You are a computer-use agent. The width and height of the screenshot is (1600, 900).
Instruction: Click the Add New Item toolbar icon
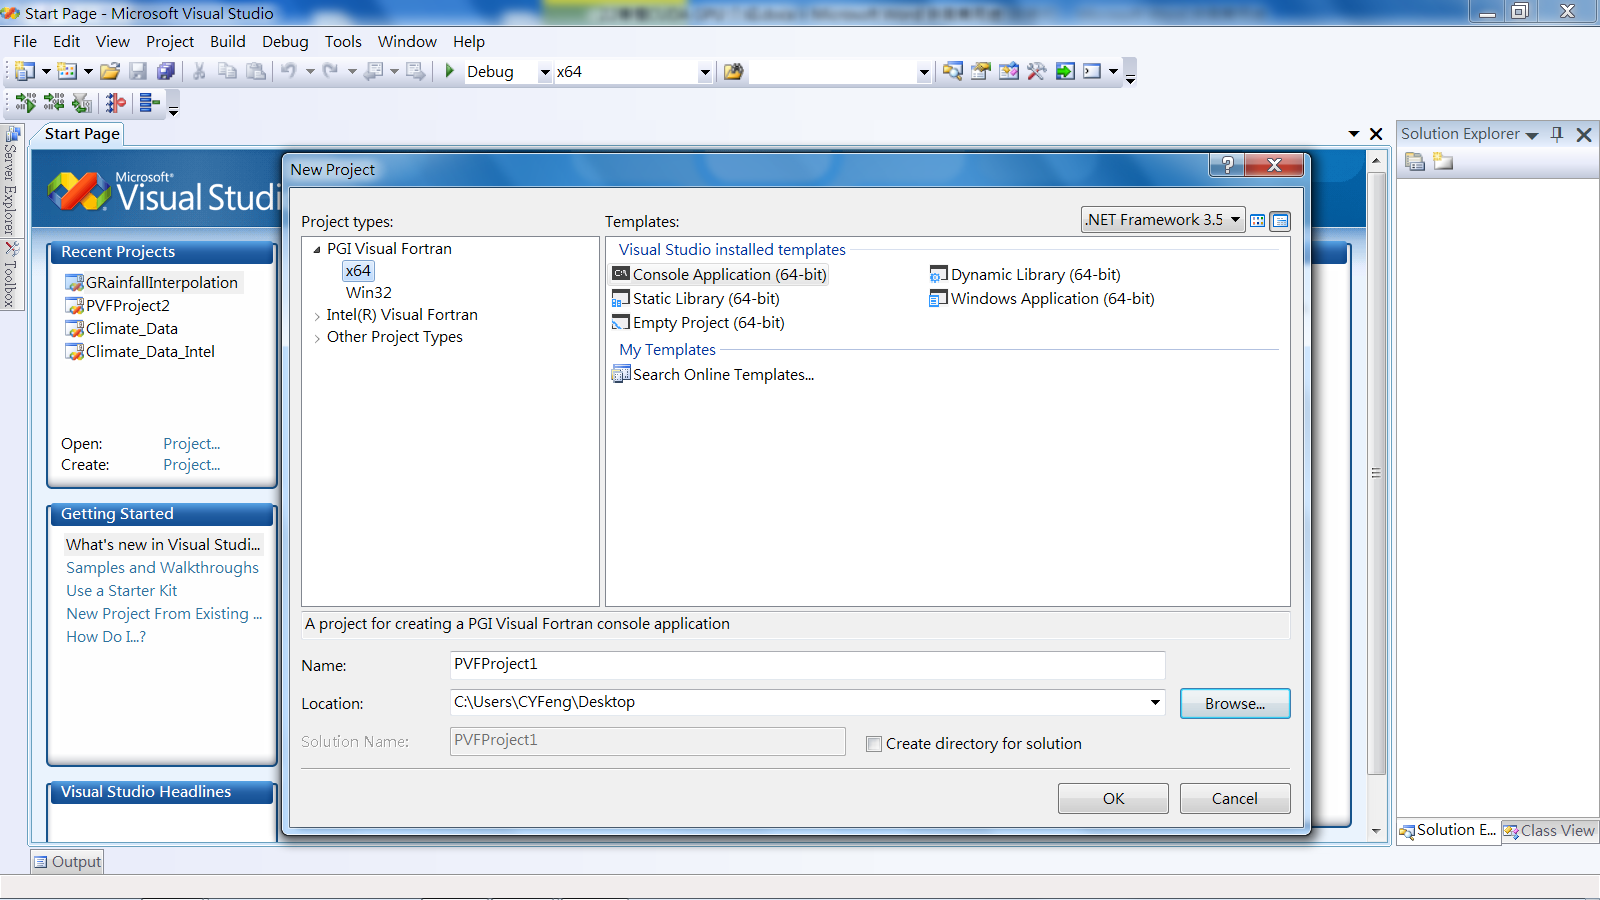[x=67, y=71]
